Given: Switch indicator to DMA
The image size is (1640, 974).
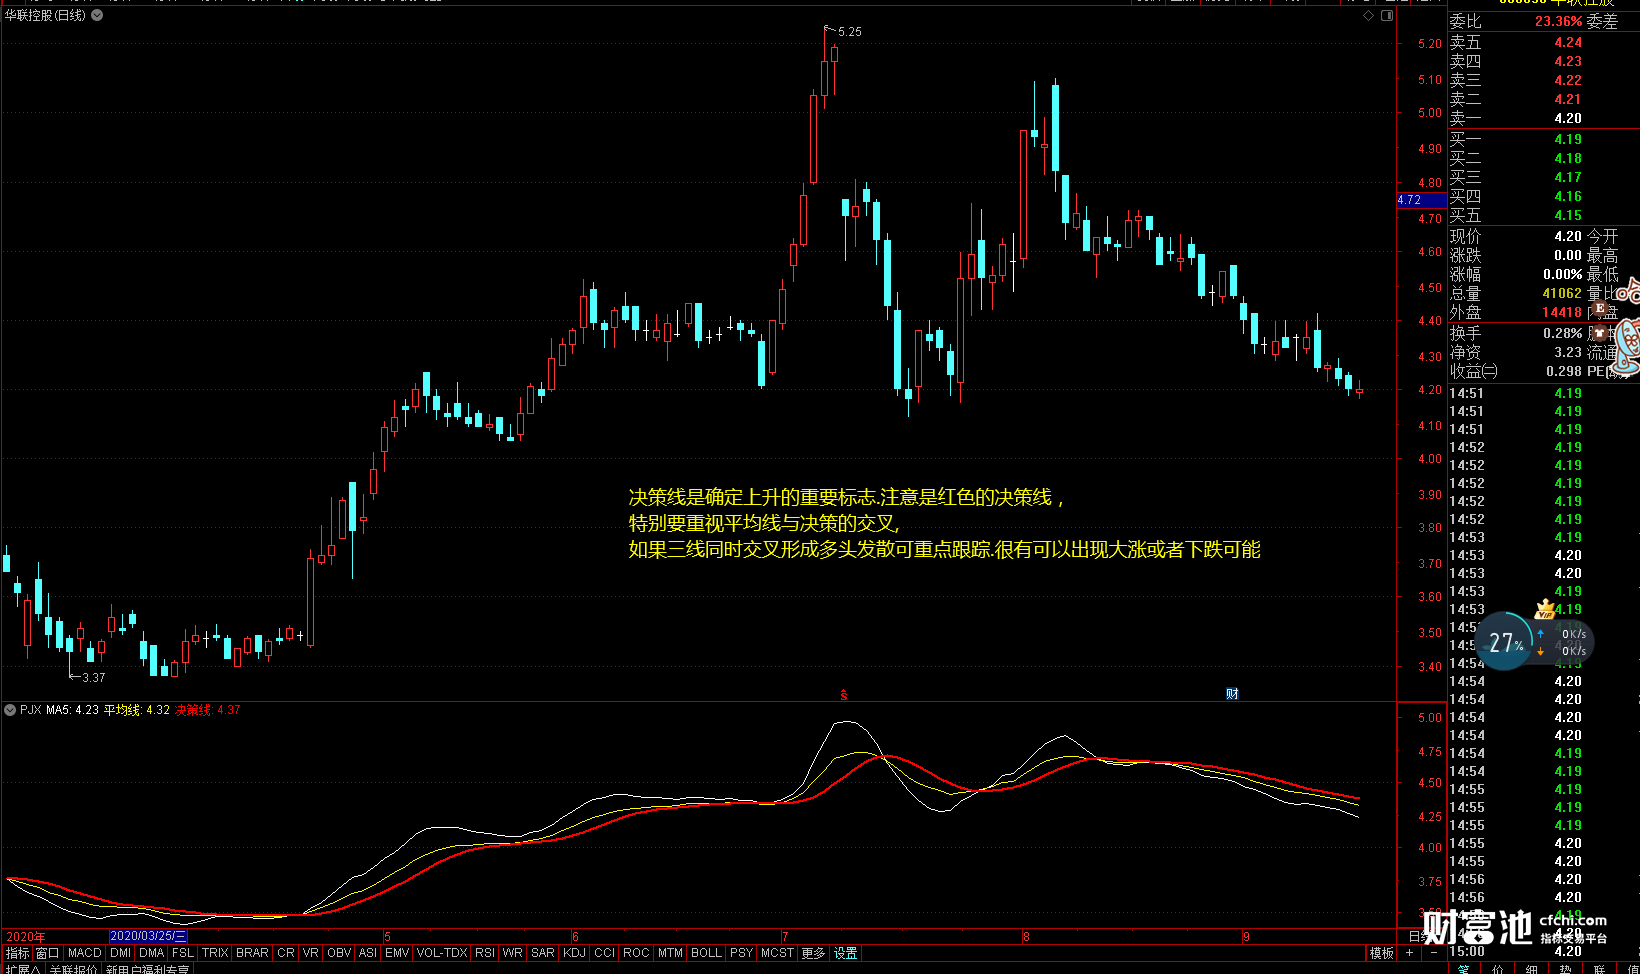Looking at the screenshot, I should [152, 953].
